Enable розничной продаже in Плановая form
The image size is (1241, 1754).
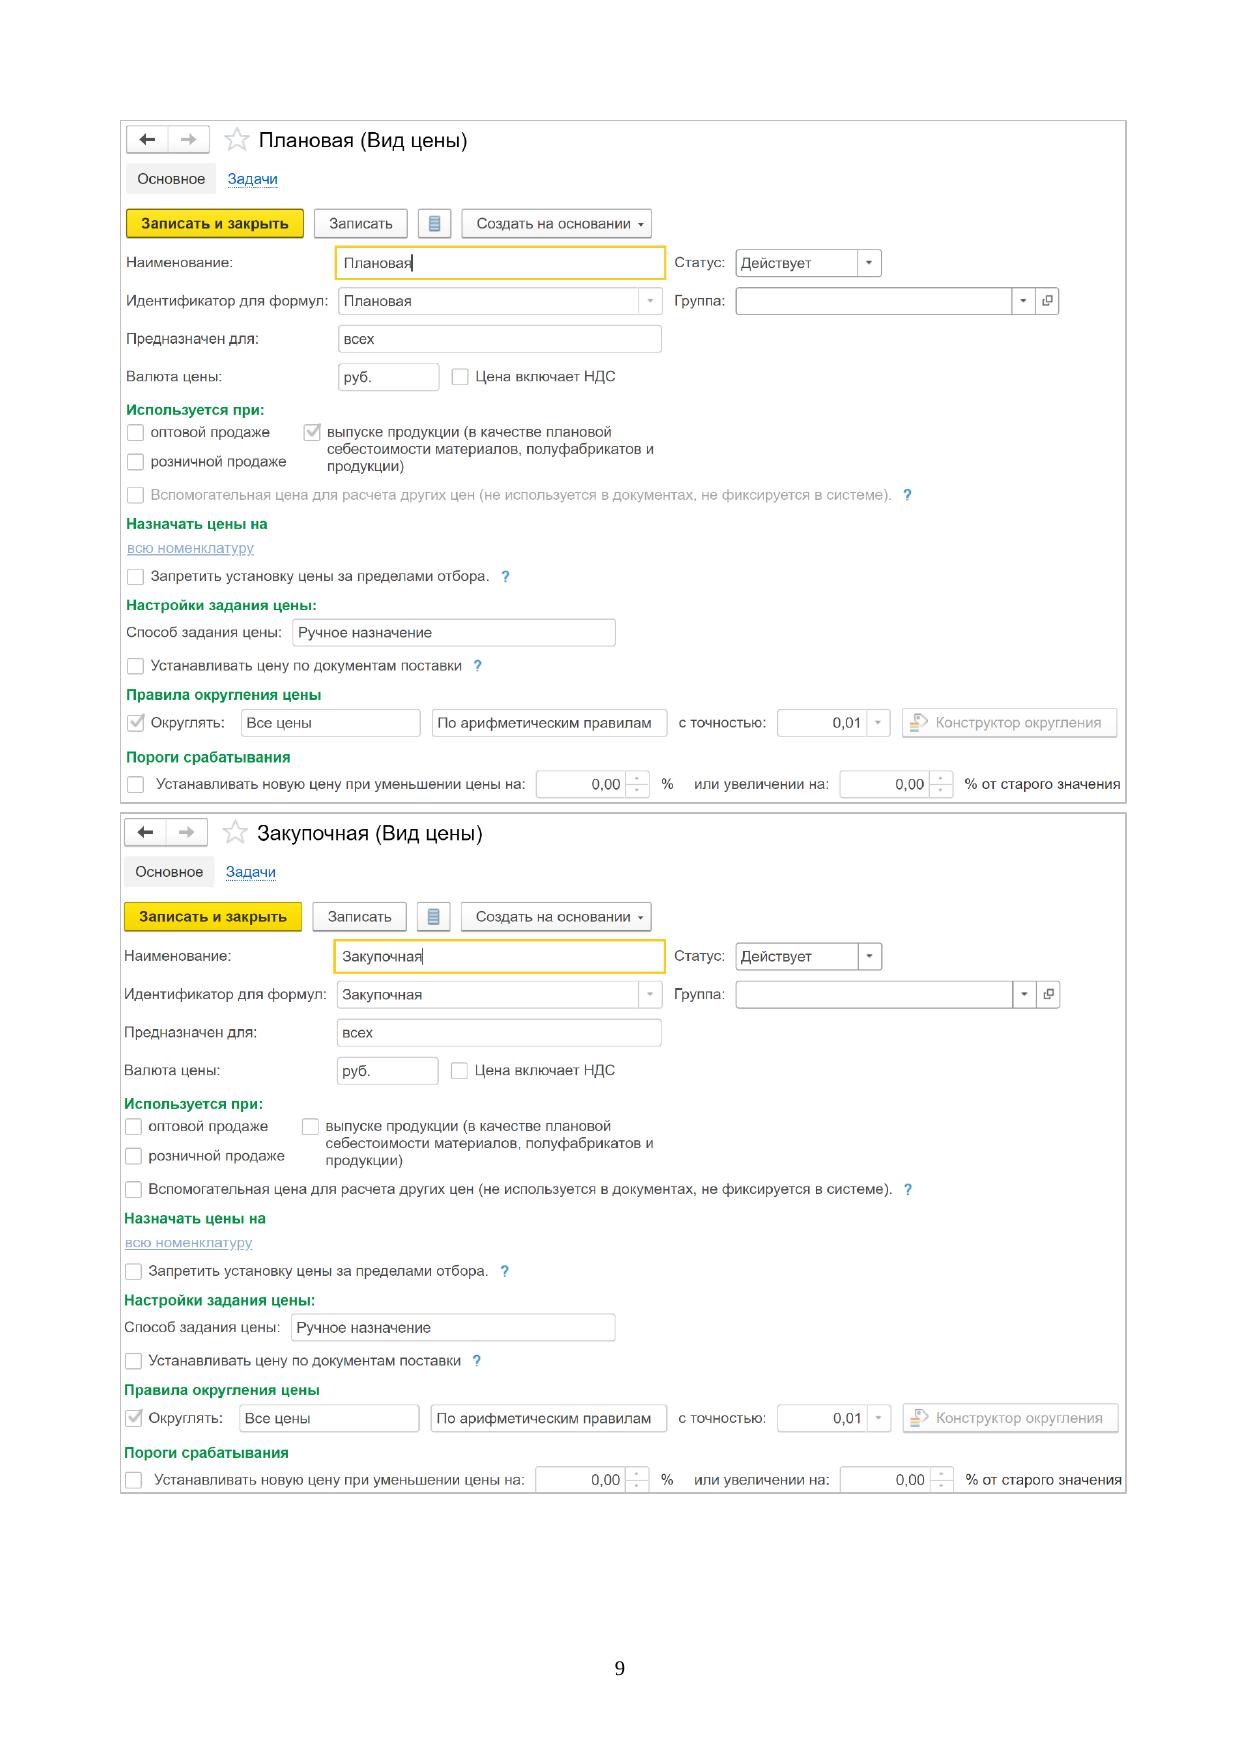point(135,462)
